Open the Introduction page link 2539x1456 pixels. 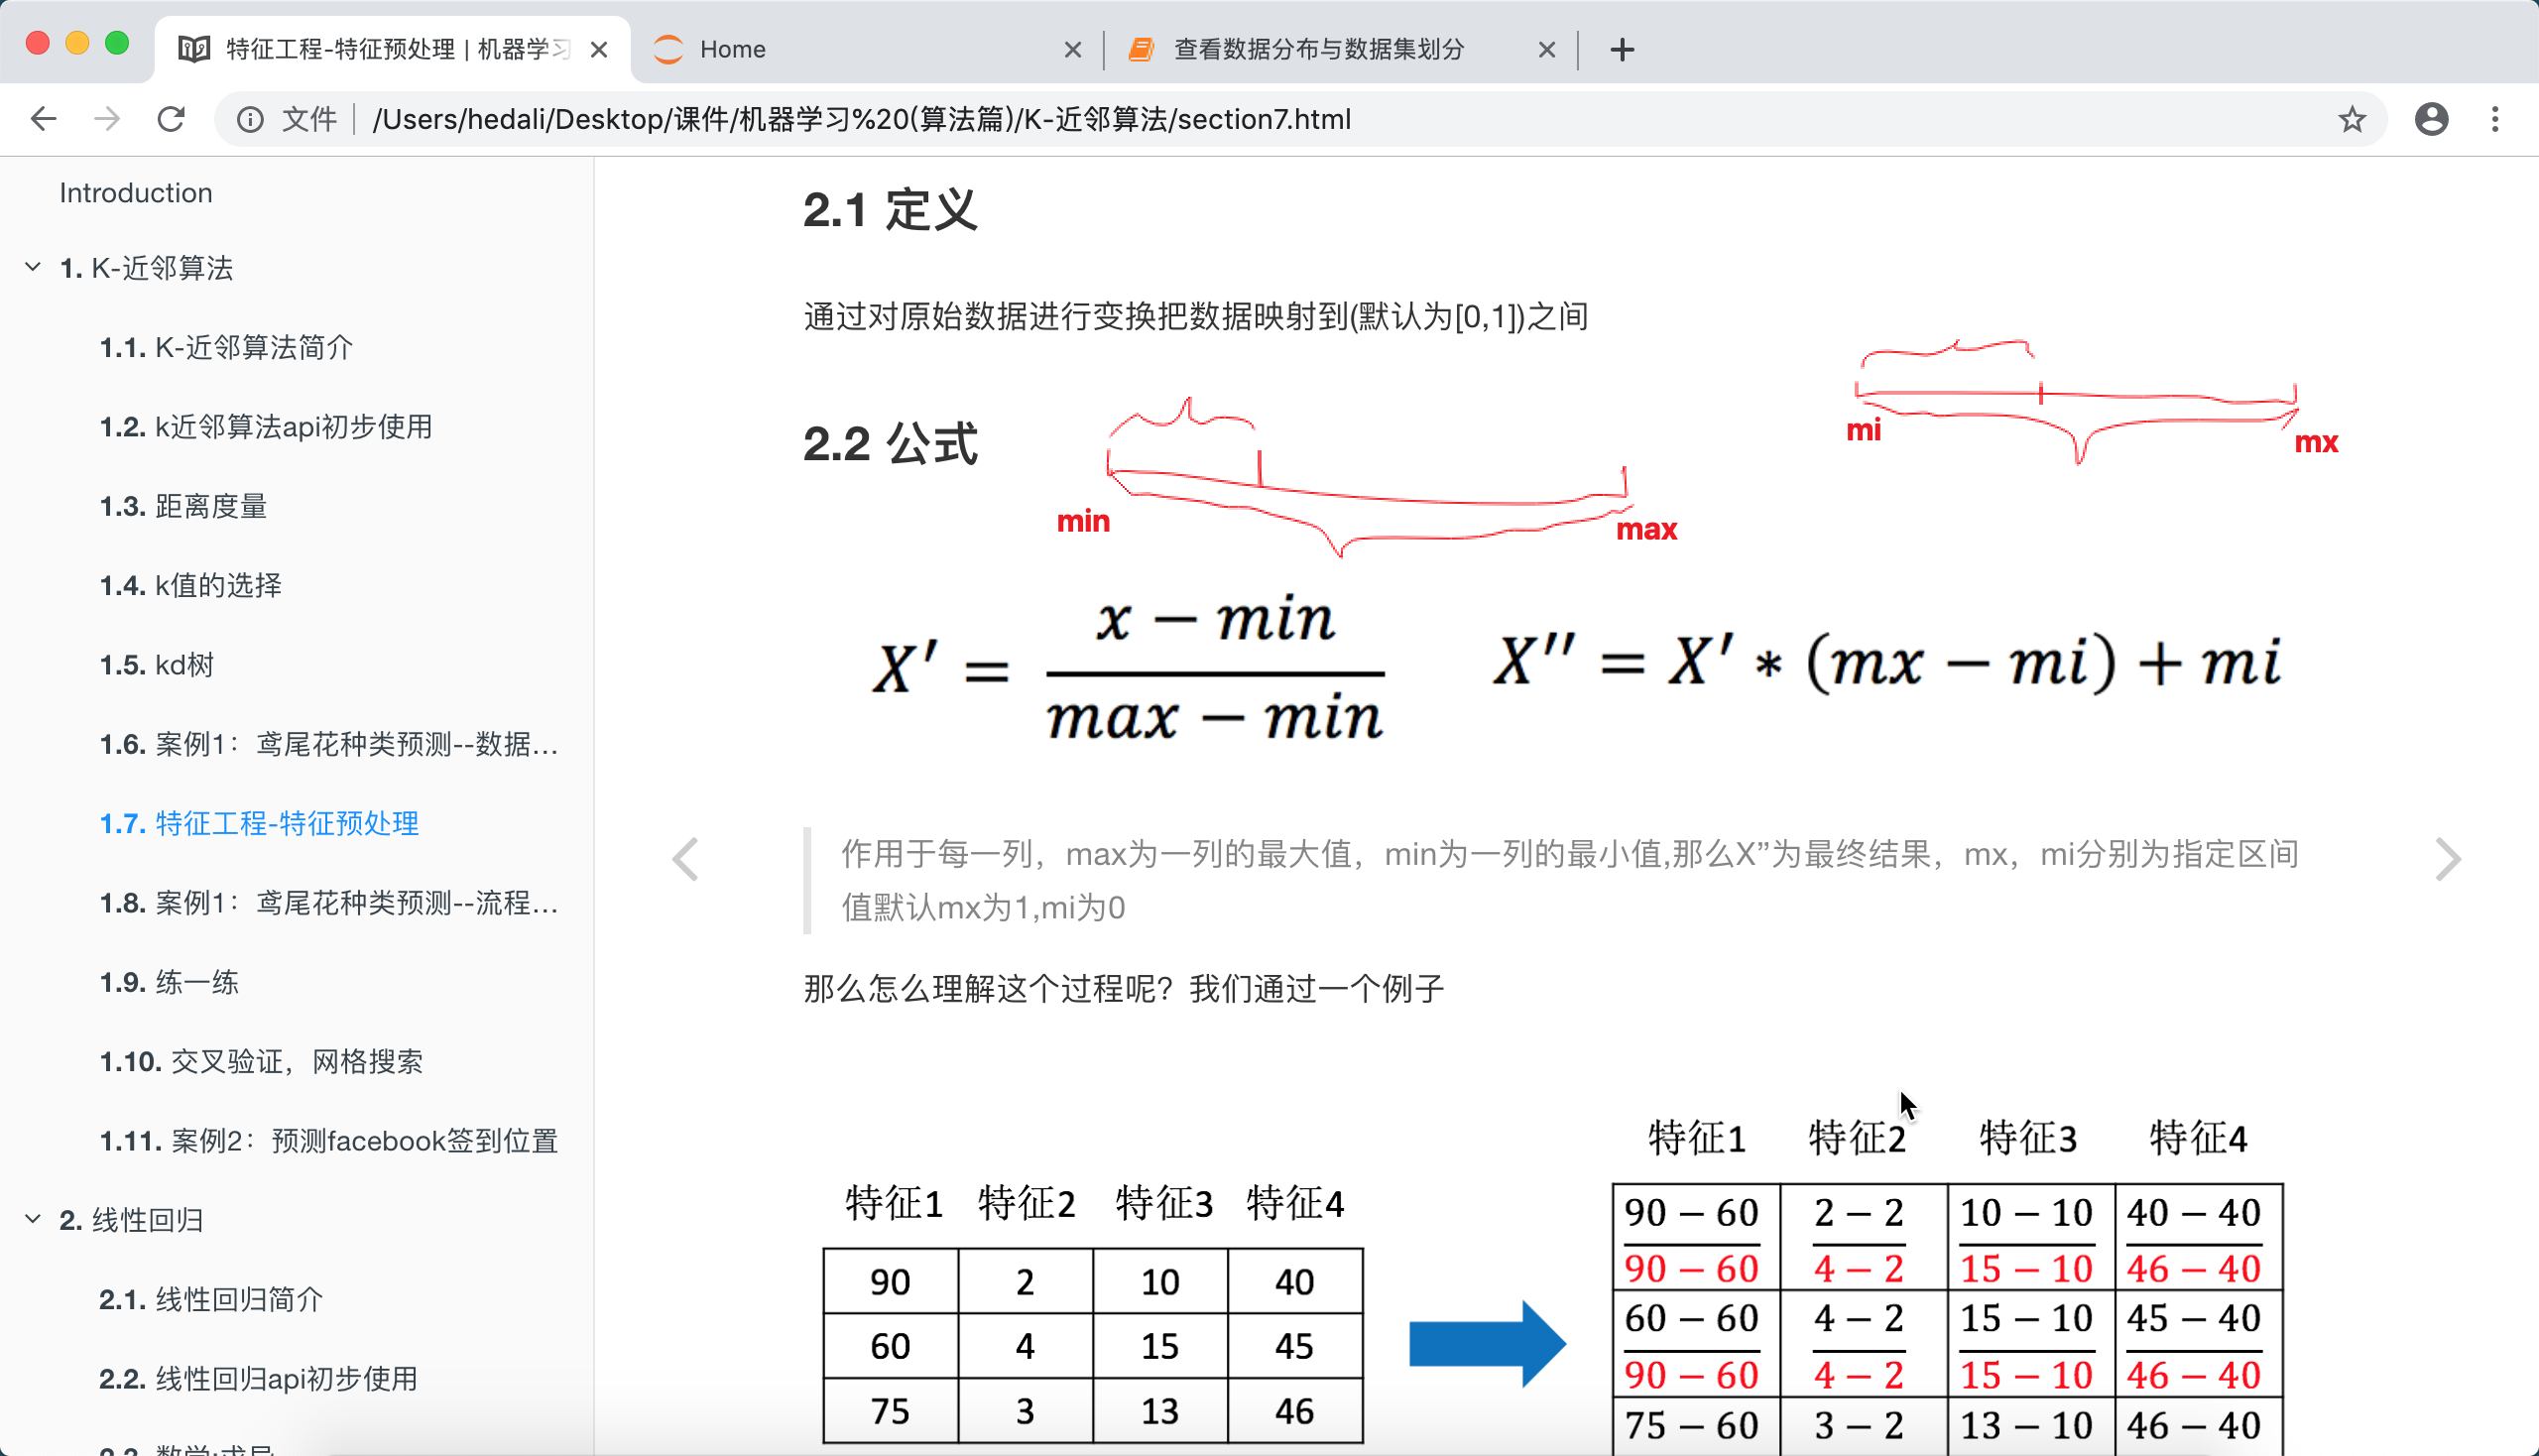pyautogui.click(x=136, y=193)
